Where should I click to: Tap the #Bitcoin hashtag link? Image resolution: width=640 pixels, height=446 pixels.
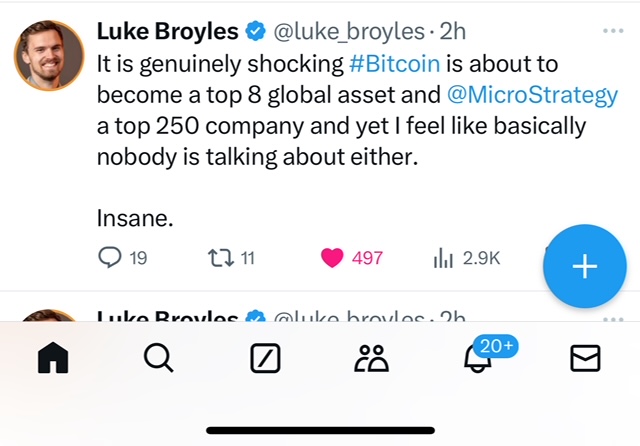click(395, 64)
